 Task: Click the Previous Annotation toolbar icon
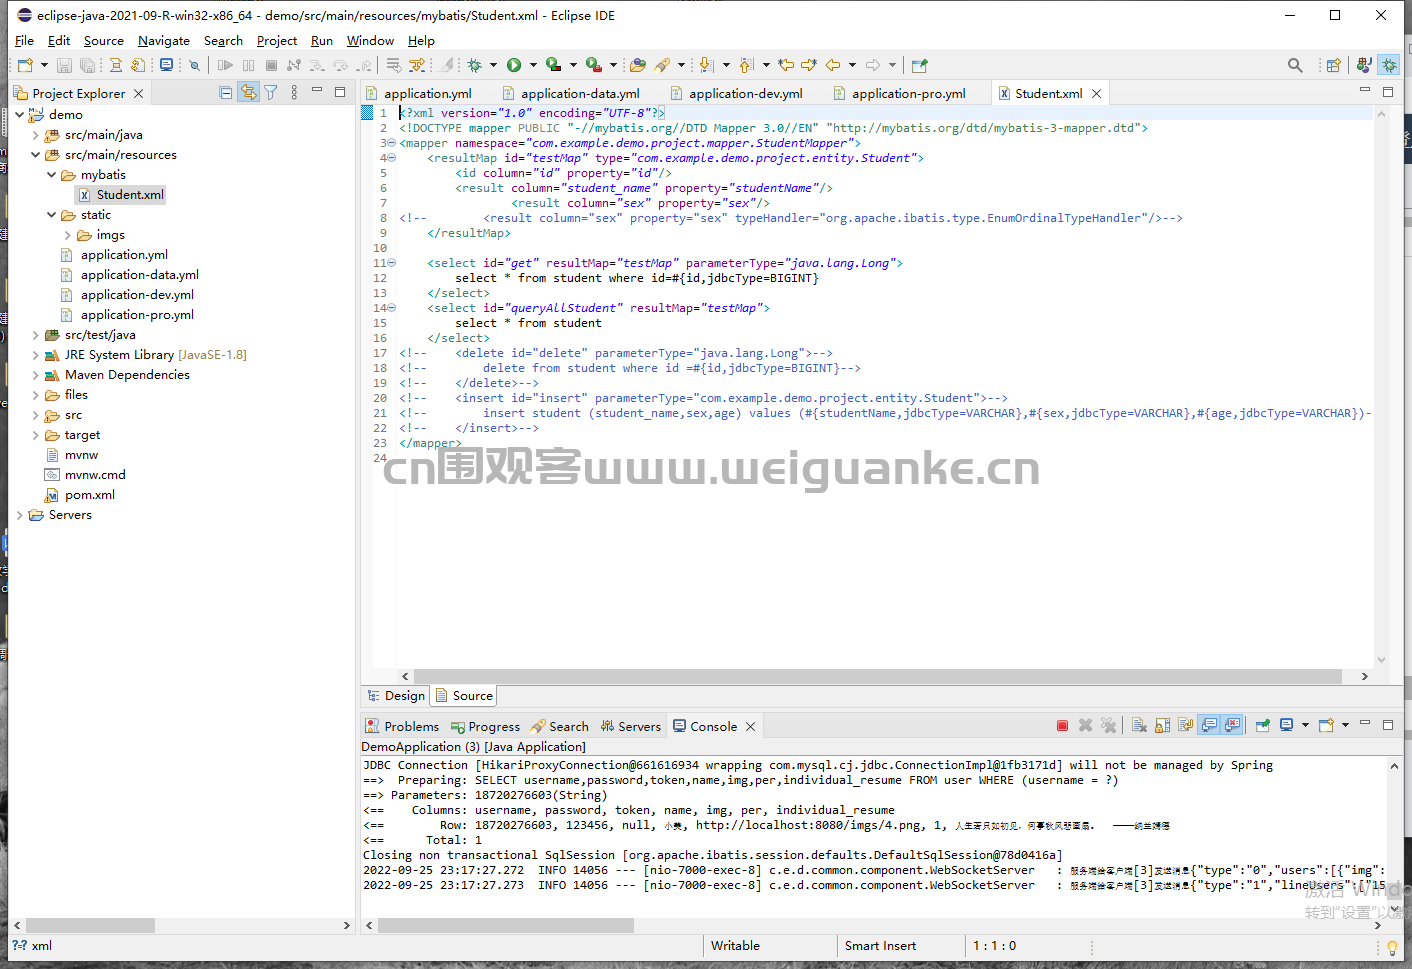(x=747, y=65)
